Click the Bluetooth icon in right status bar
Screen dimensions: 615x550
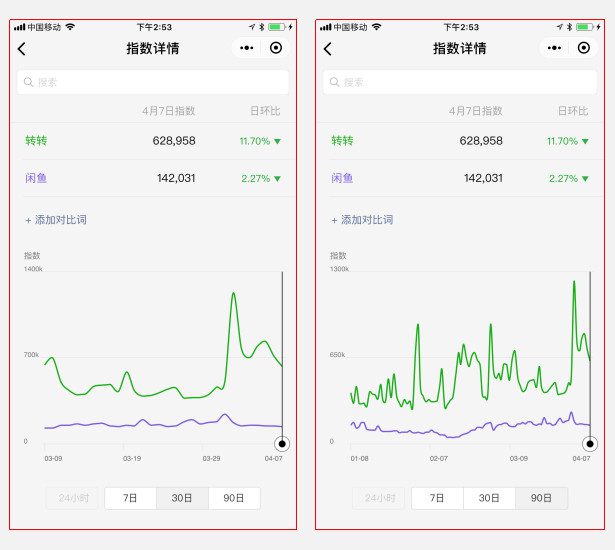(x=570, y=27)
